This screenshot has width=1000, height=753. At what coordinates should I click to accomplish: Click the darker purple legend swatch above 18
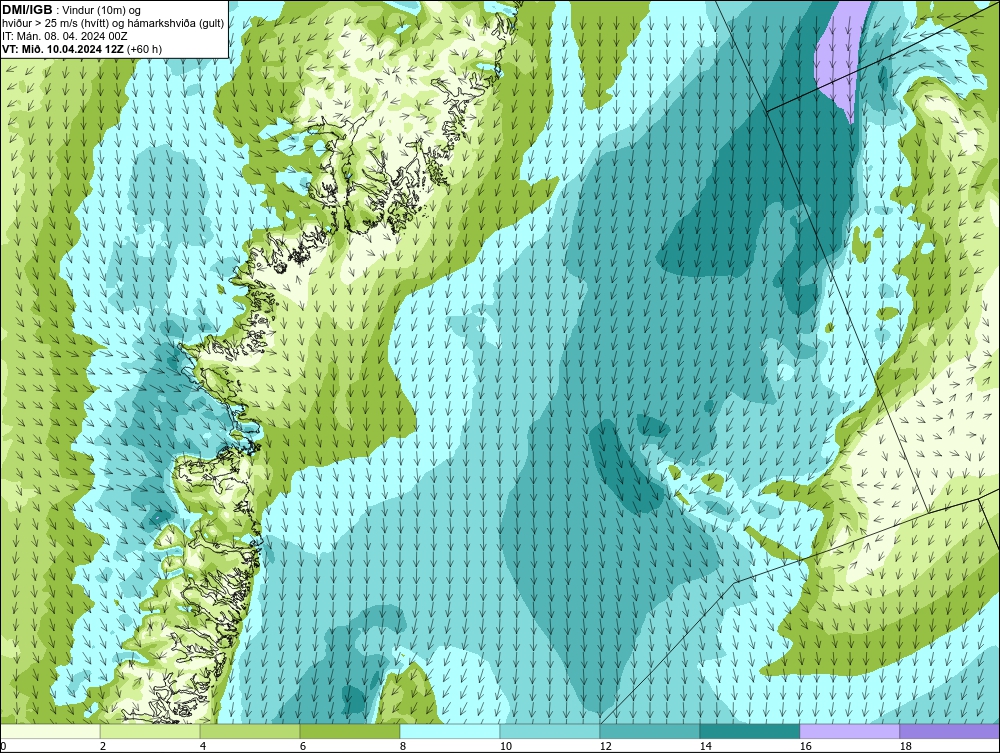tap(949, 731)
